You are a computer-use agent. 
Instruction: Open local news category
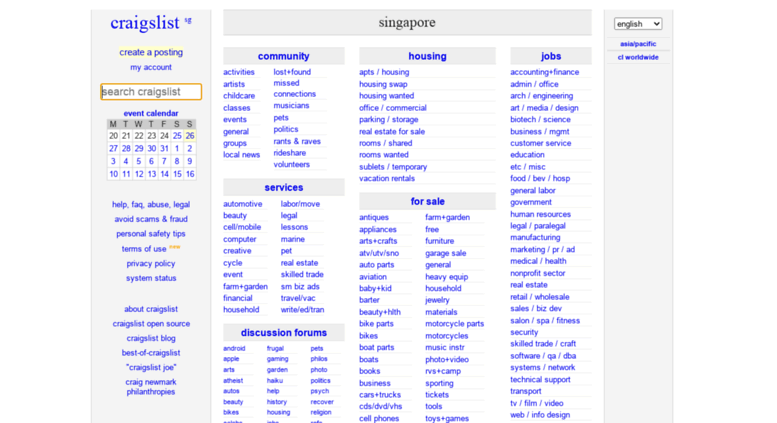[x=241, y=155]
